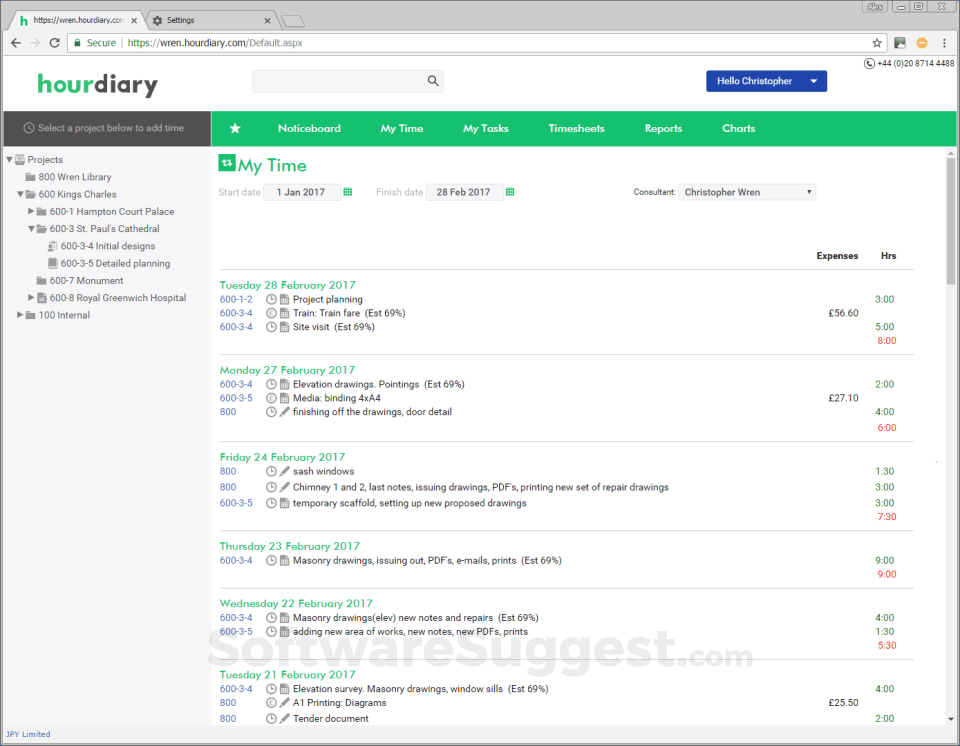This screenshot has height=746, width=960.
Task: Click the refresh icon beside the My Time heading
Action: (x=227, y=163)
